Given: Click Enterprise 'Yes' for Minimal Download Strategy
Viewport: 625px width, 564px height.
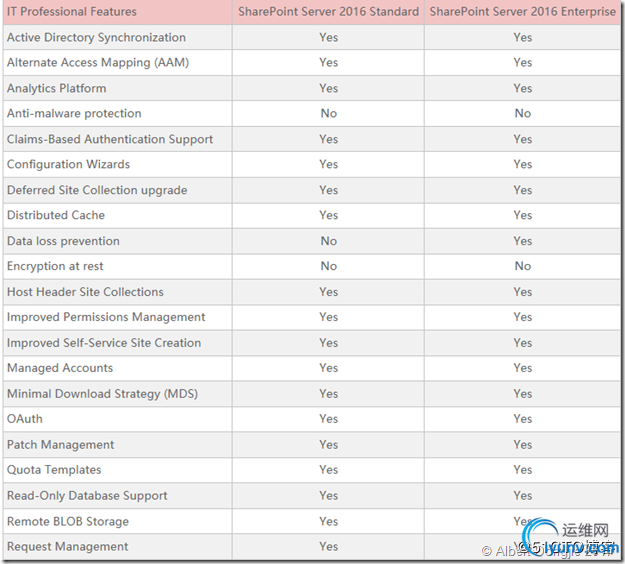Looking at the screenshot, I should tap(523, 394).
